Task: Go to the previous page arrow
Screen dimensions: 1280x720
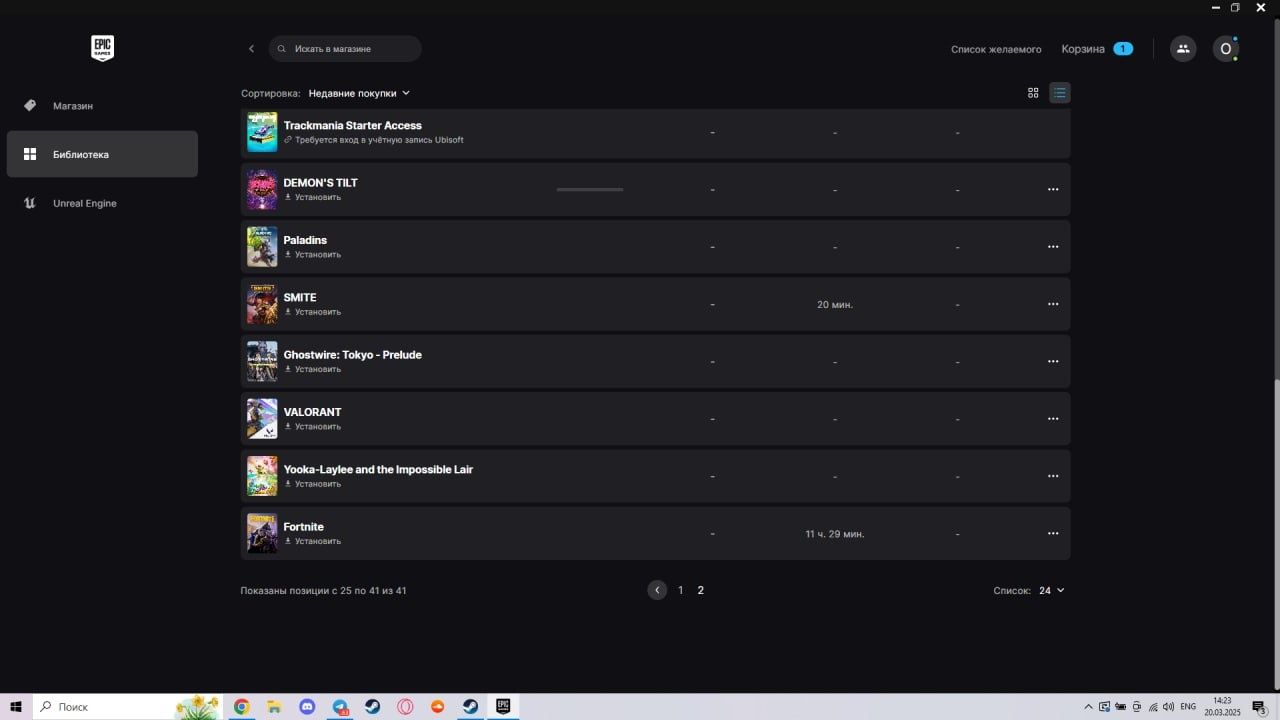Action: pos(657,590)
